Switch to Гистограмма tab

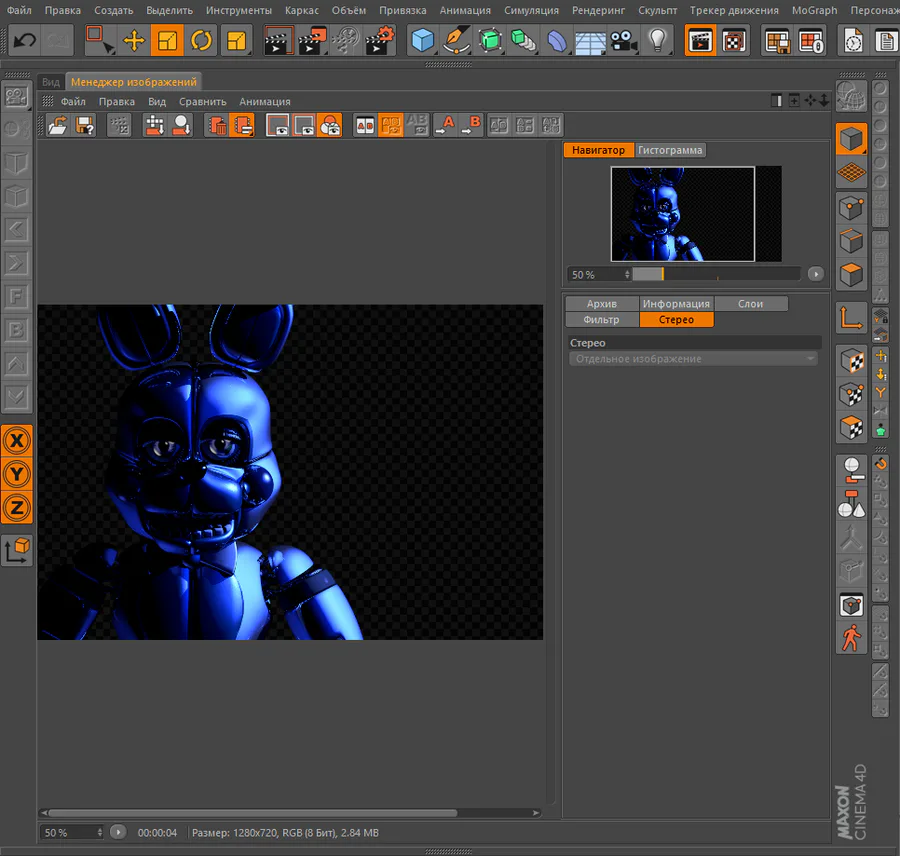point(670,150)
